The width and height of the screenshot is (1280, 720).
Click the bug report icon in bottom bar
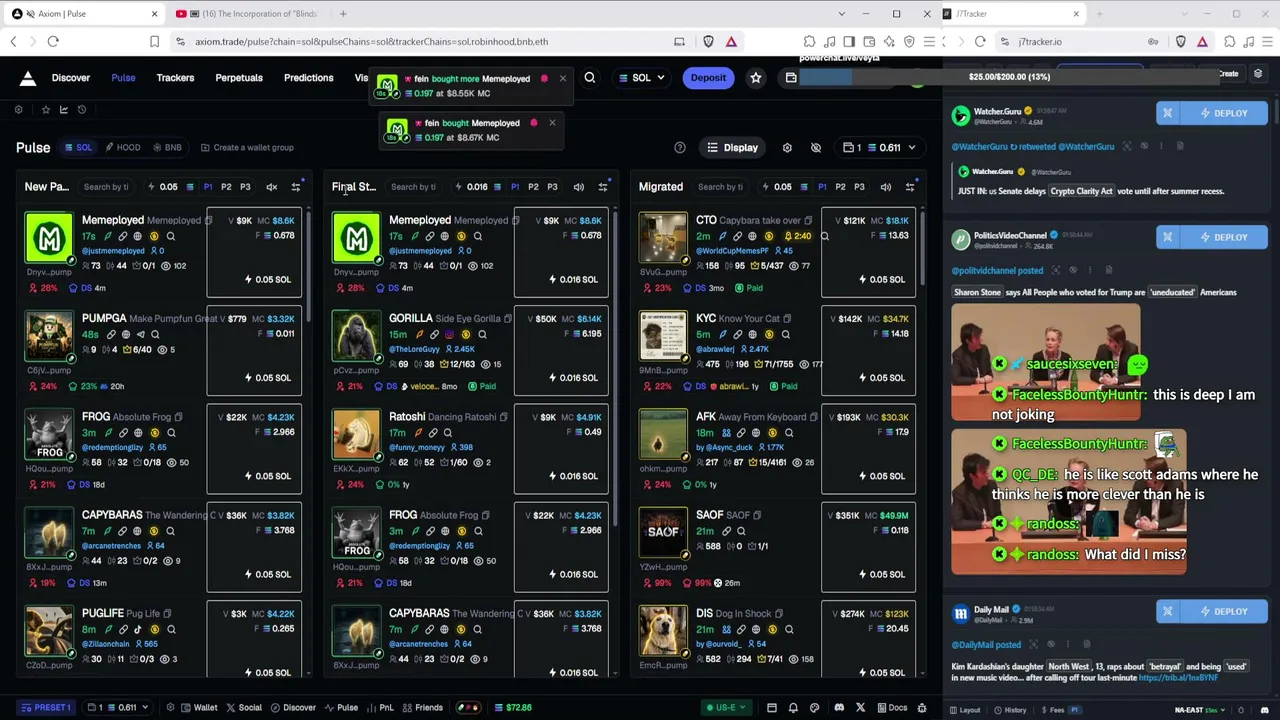(x=921, y=708)
